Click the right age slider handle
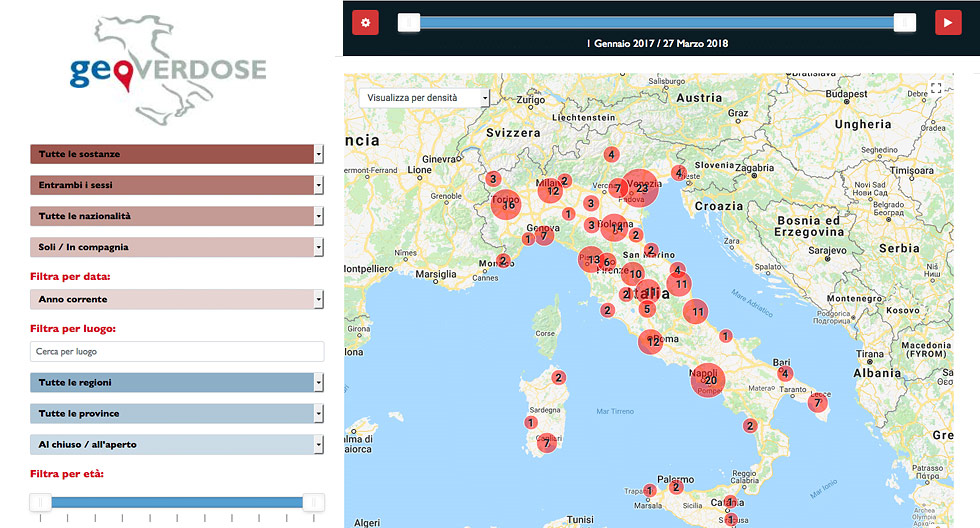Viewport: 980px width, 528px height. (313, 502)
